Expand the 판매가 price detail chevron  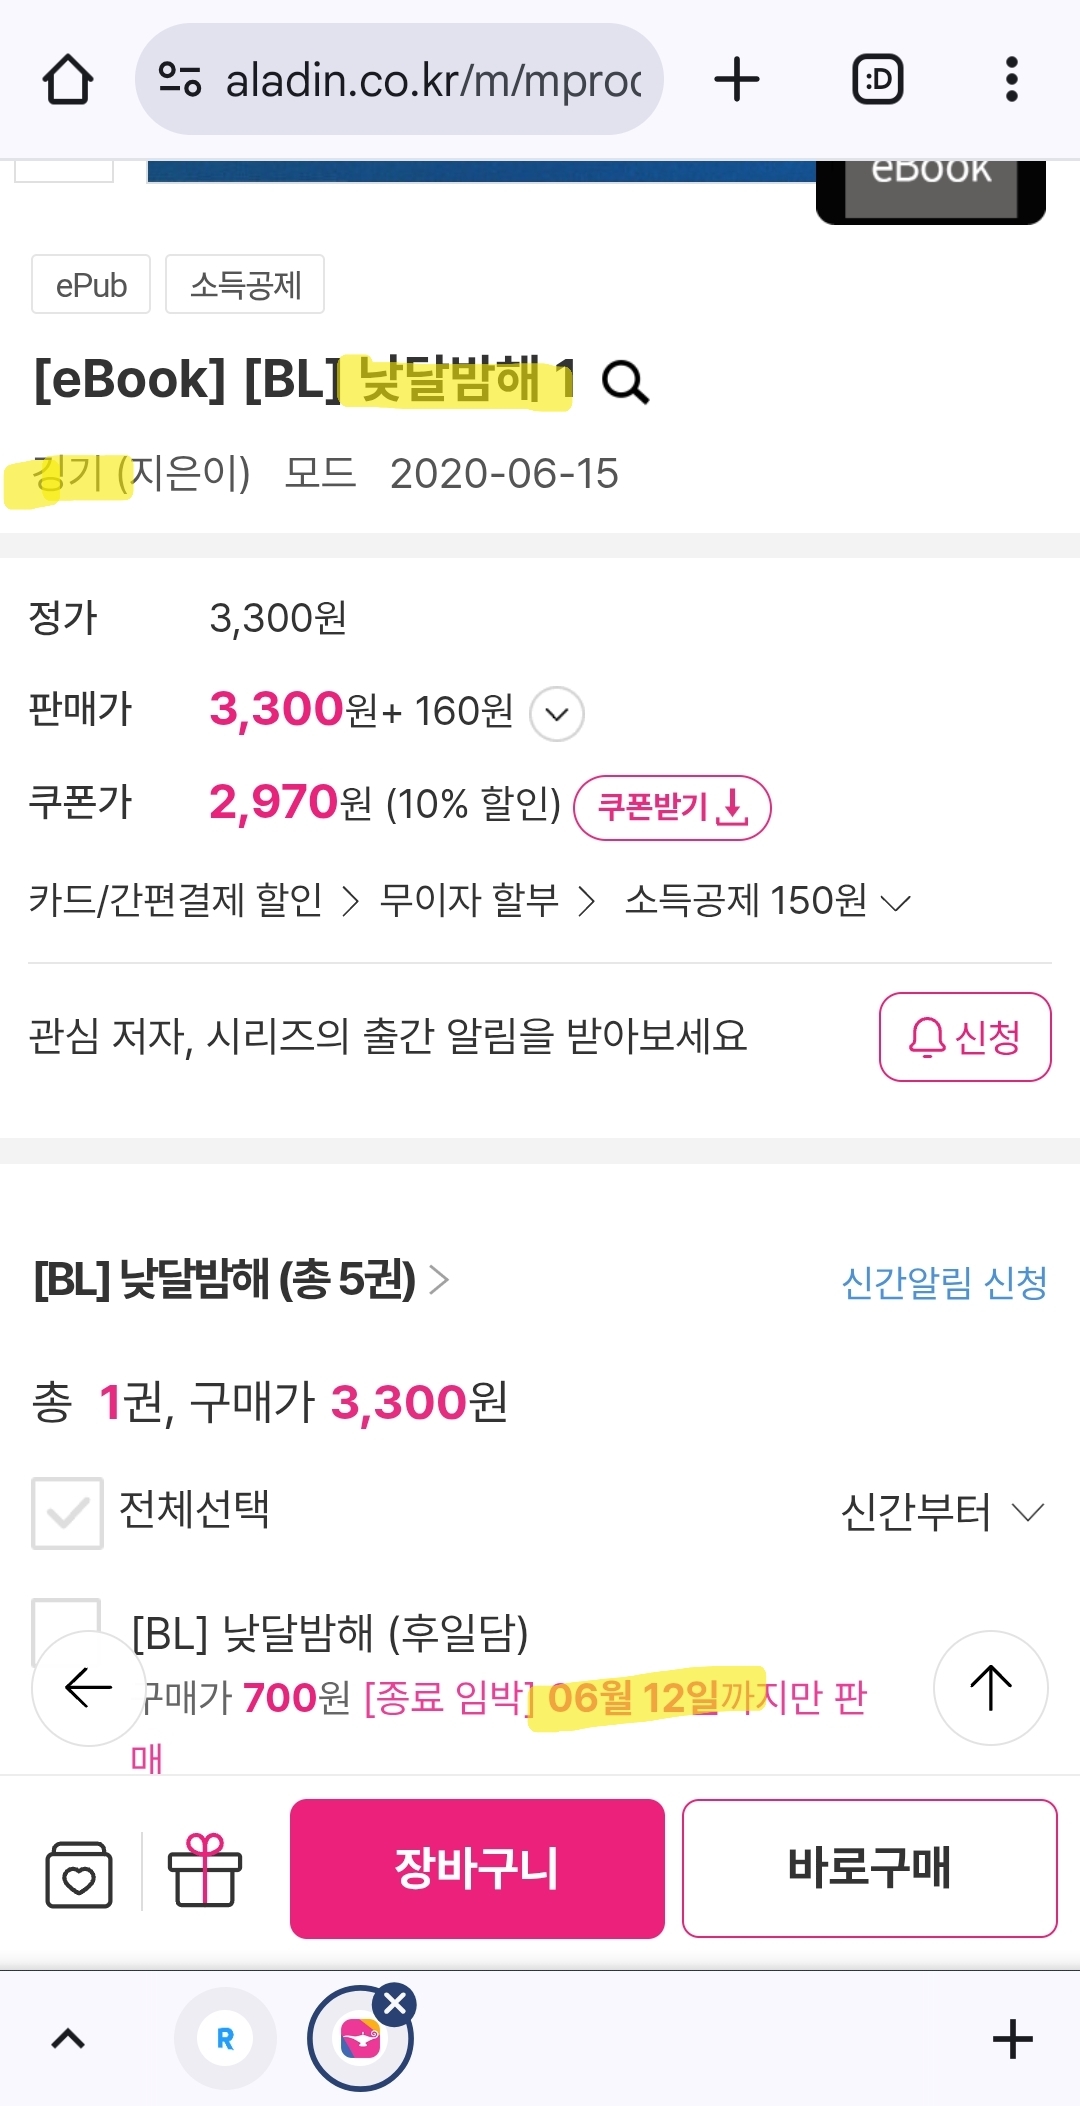coord(557,714)
